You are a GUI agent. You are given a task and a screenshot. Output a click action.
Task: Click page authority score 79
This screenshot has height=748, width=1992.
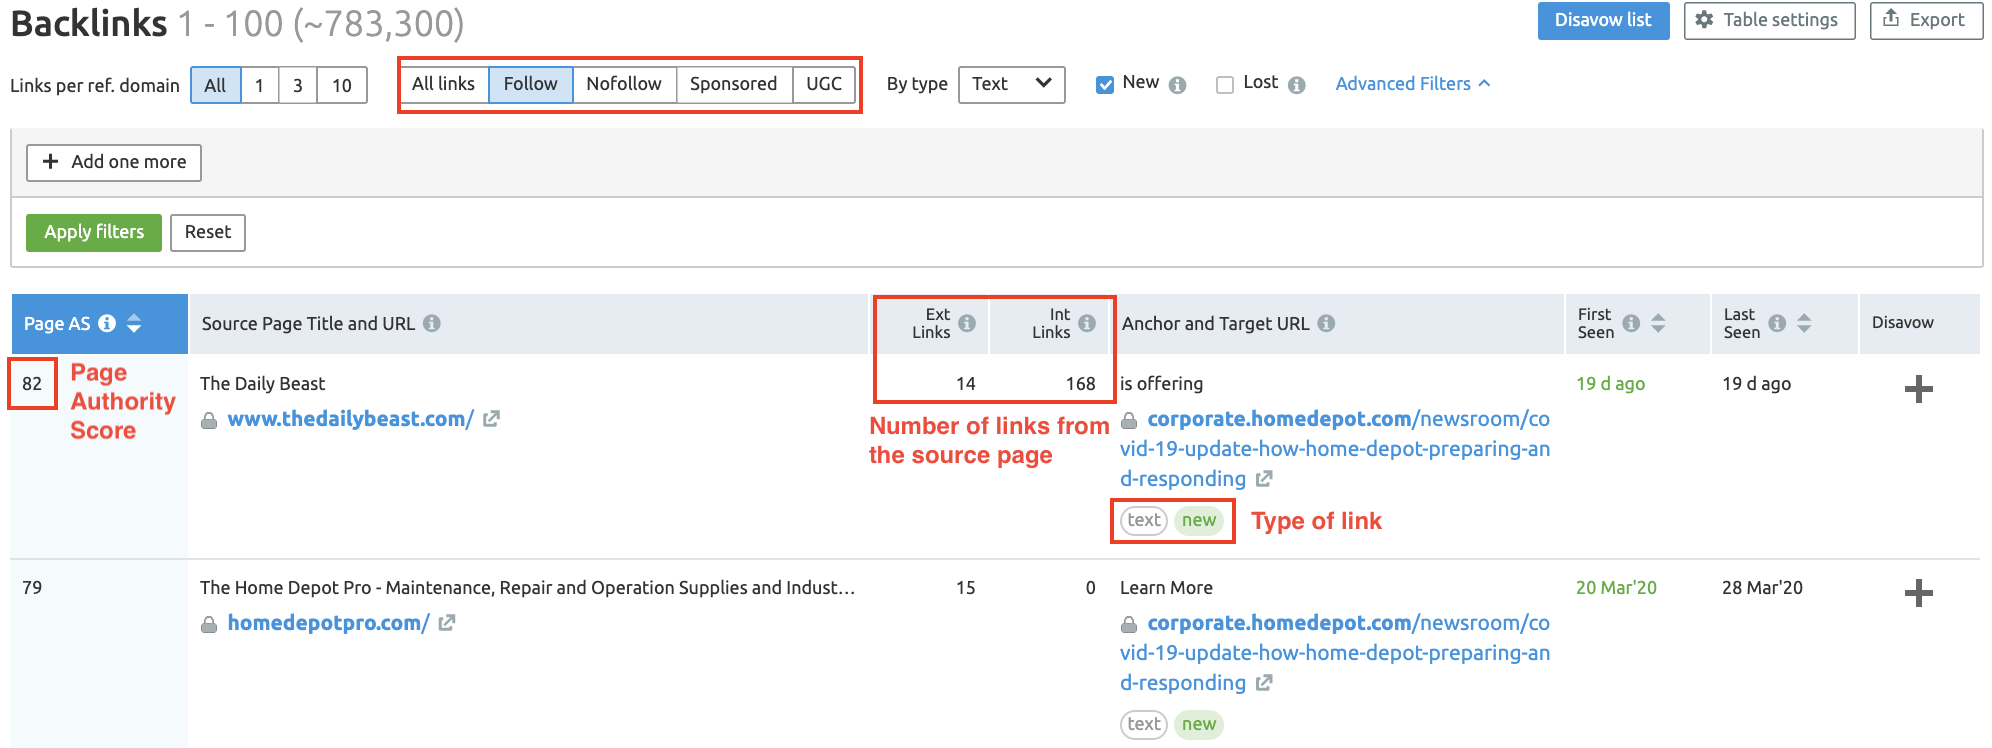click(32, 588)
